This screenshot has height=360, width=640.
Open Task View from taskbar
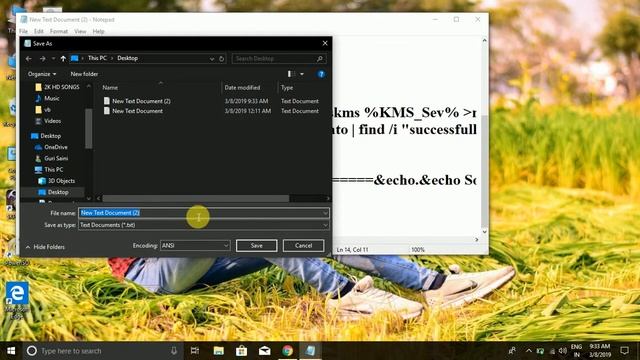[195, 351]
